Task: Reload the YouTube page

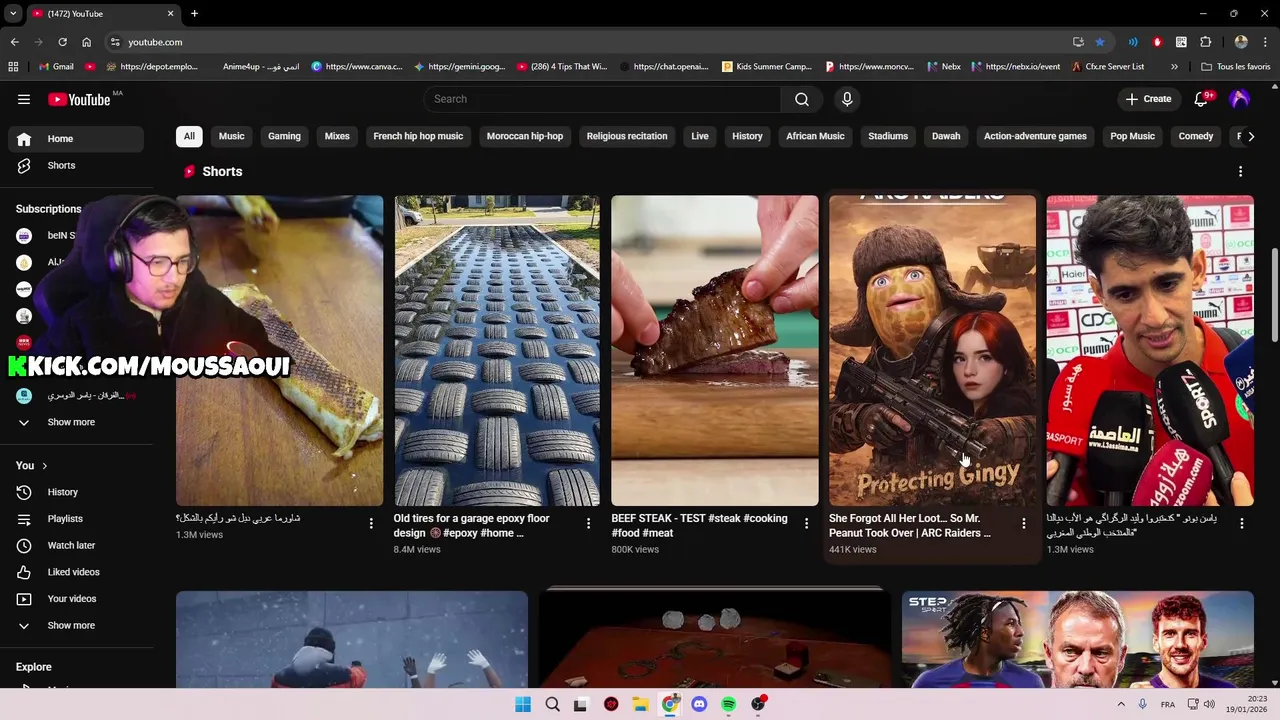Action: point(62,42)
